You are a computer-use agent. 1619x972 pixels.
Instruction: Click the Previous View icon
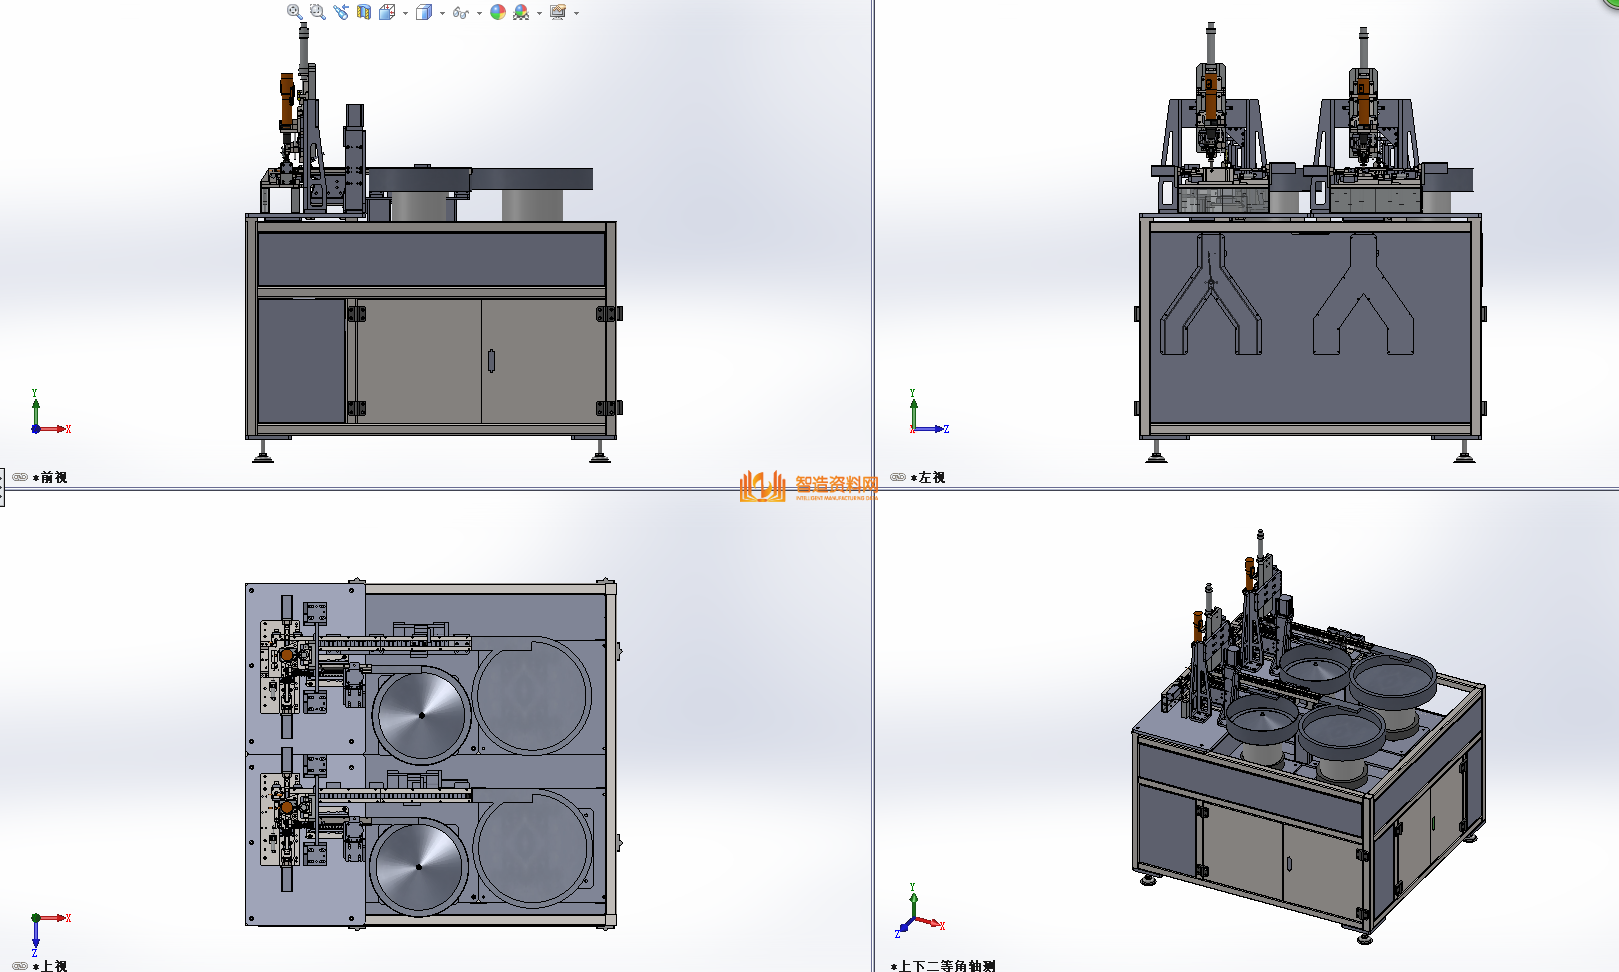coord(341,12)
